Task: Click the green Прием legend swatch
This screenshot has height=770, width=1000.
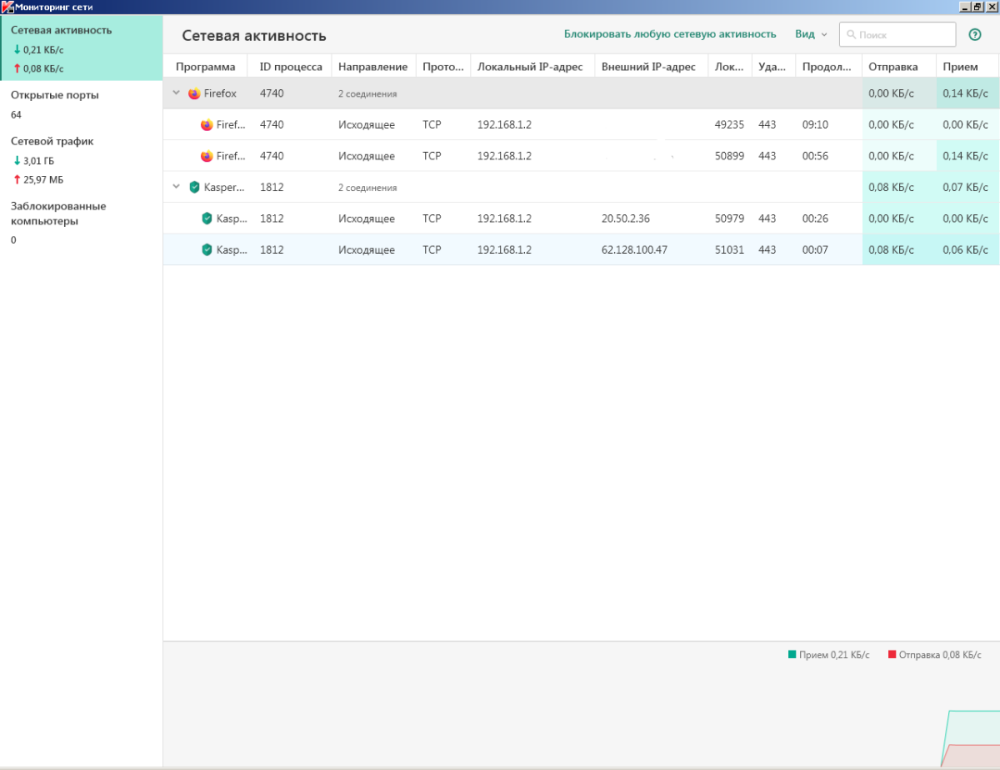Action: 792,655
